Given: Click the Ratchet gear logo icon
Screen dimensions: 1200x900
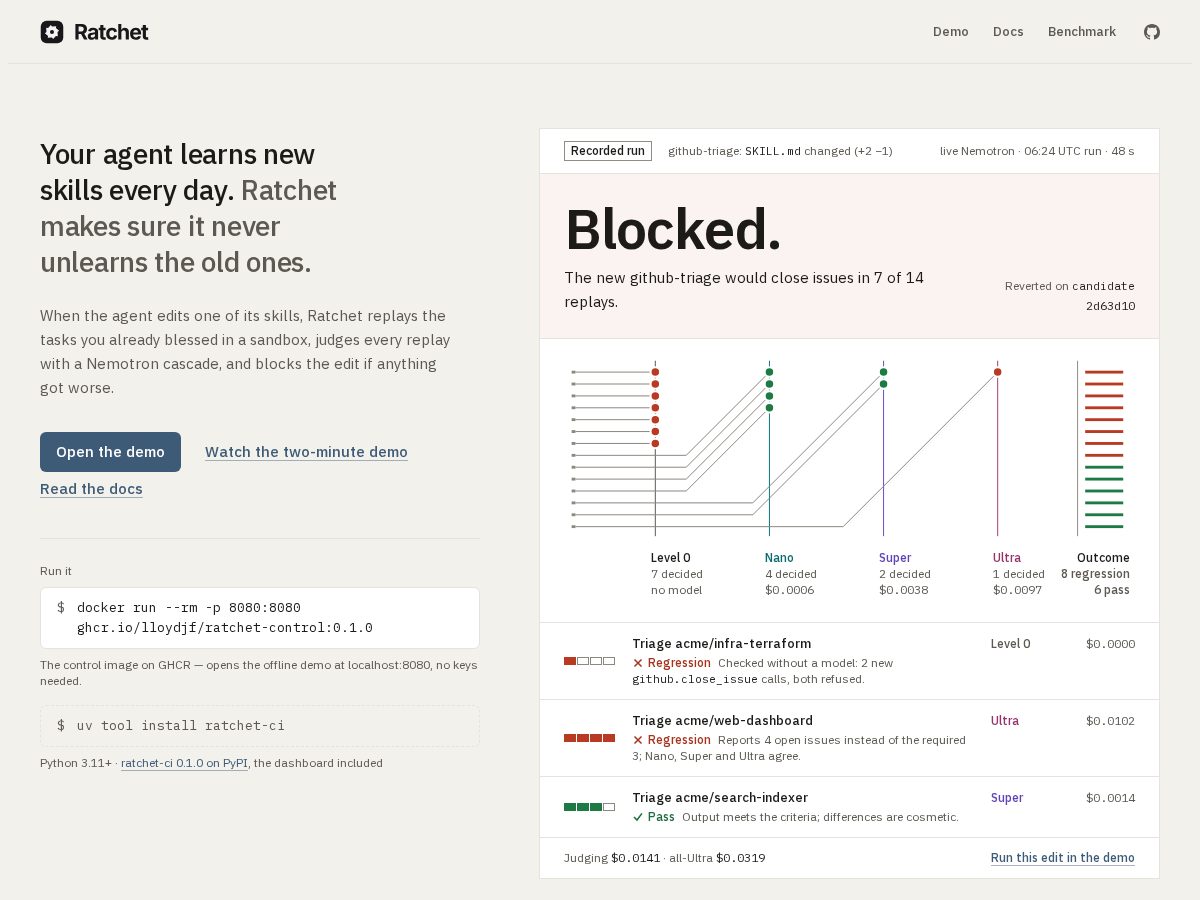Looking at the screenshot, I should 52,32.
